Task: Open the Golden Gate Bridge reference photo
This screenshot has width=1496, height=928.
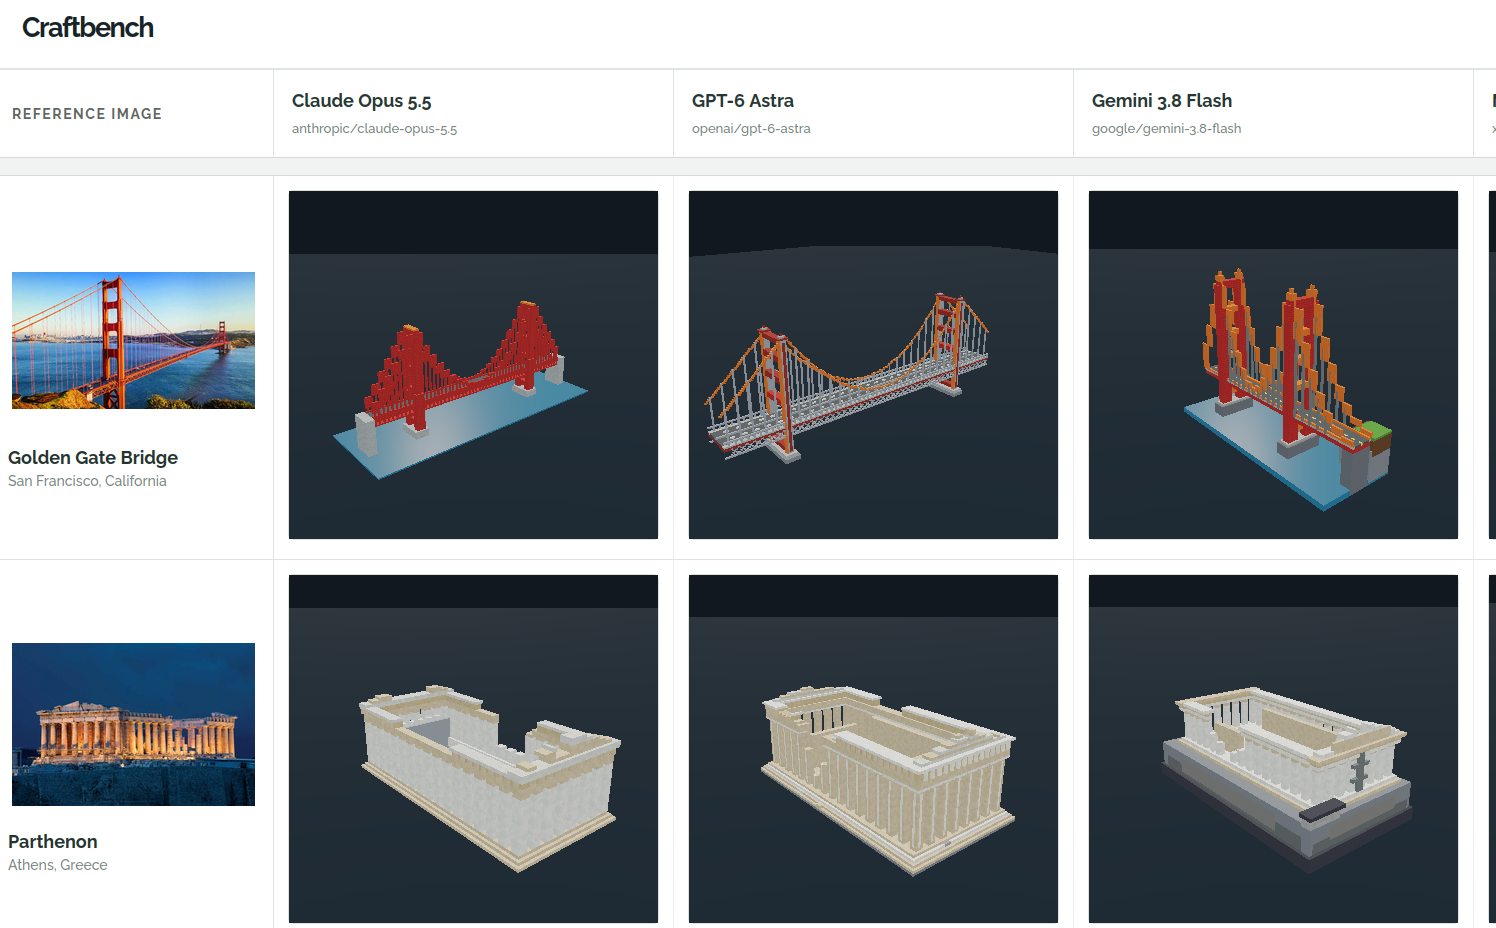Action: point(133,340)
